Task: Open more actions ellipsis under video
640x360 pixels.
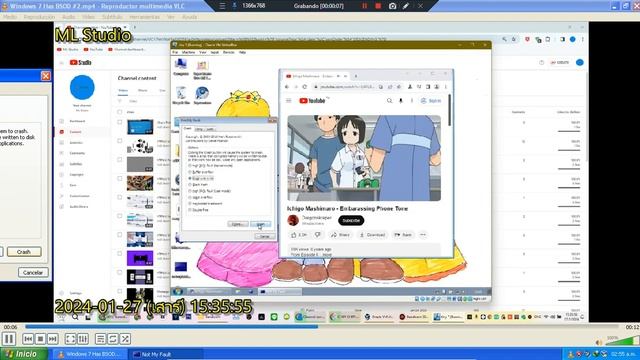Action: [x=423, y=235]
